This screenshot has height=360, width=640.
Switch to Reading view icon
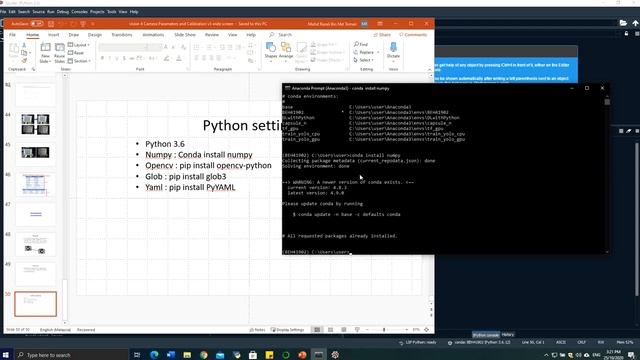344,329
